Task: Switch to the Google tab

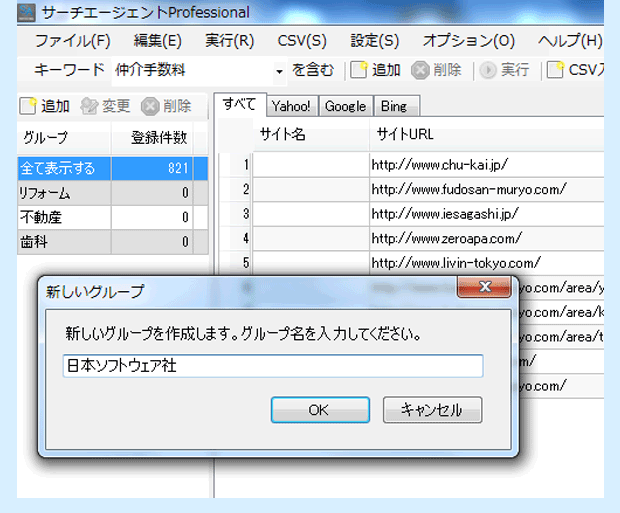Action: pyautogui.click(x=345, y=106)
